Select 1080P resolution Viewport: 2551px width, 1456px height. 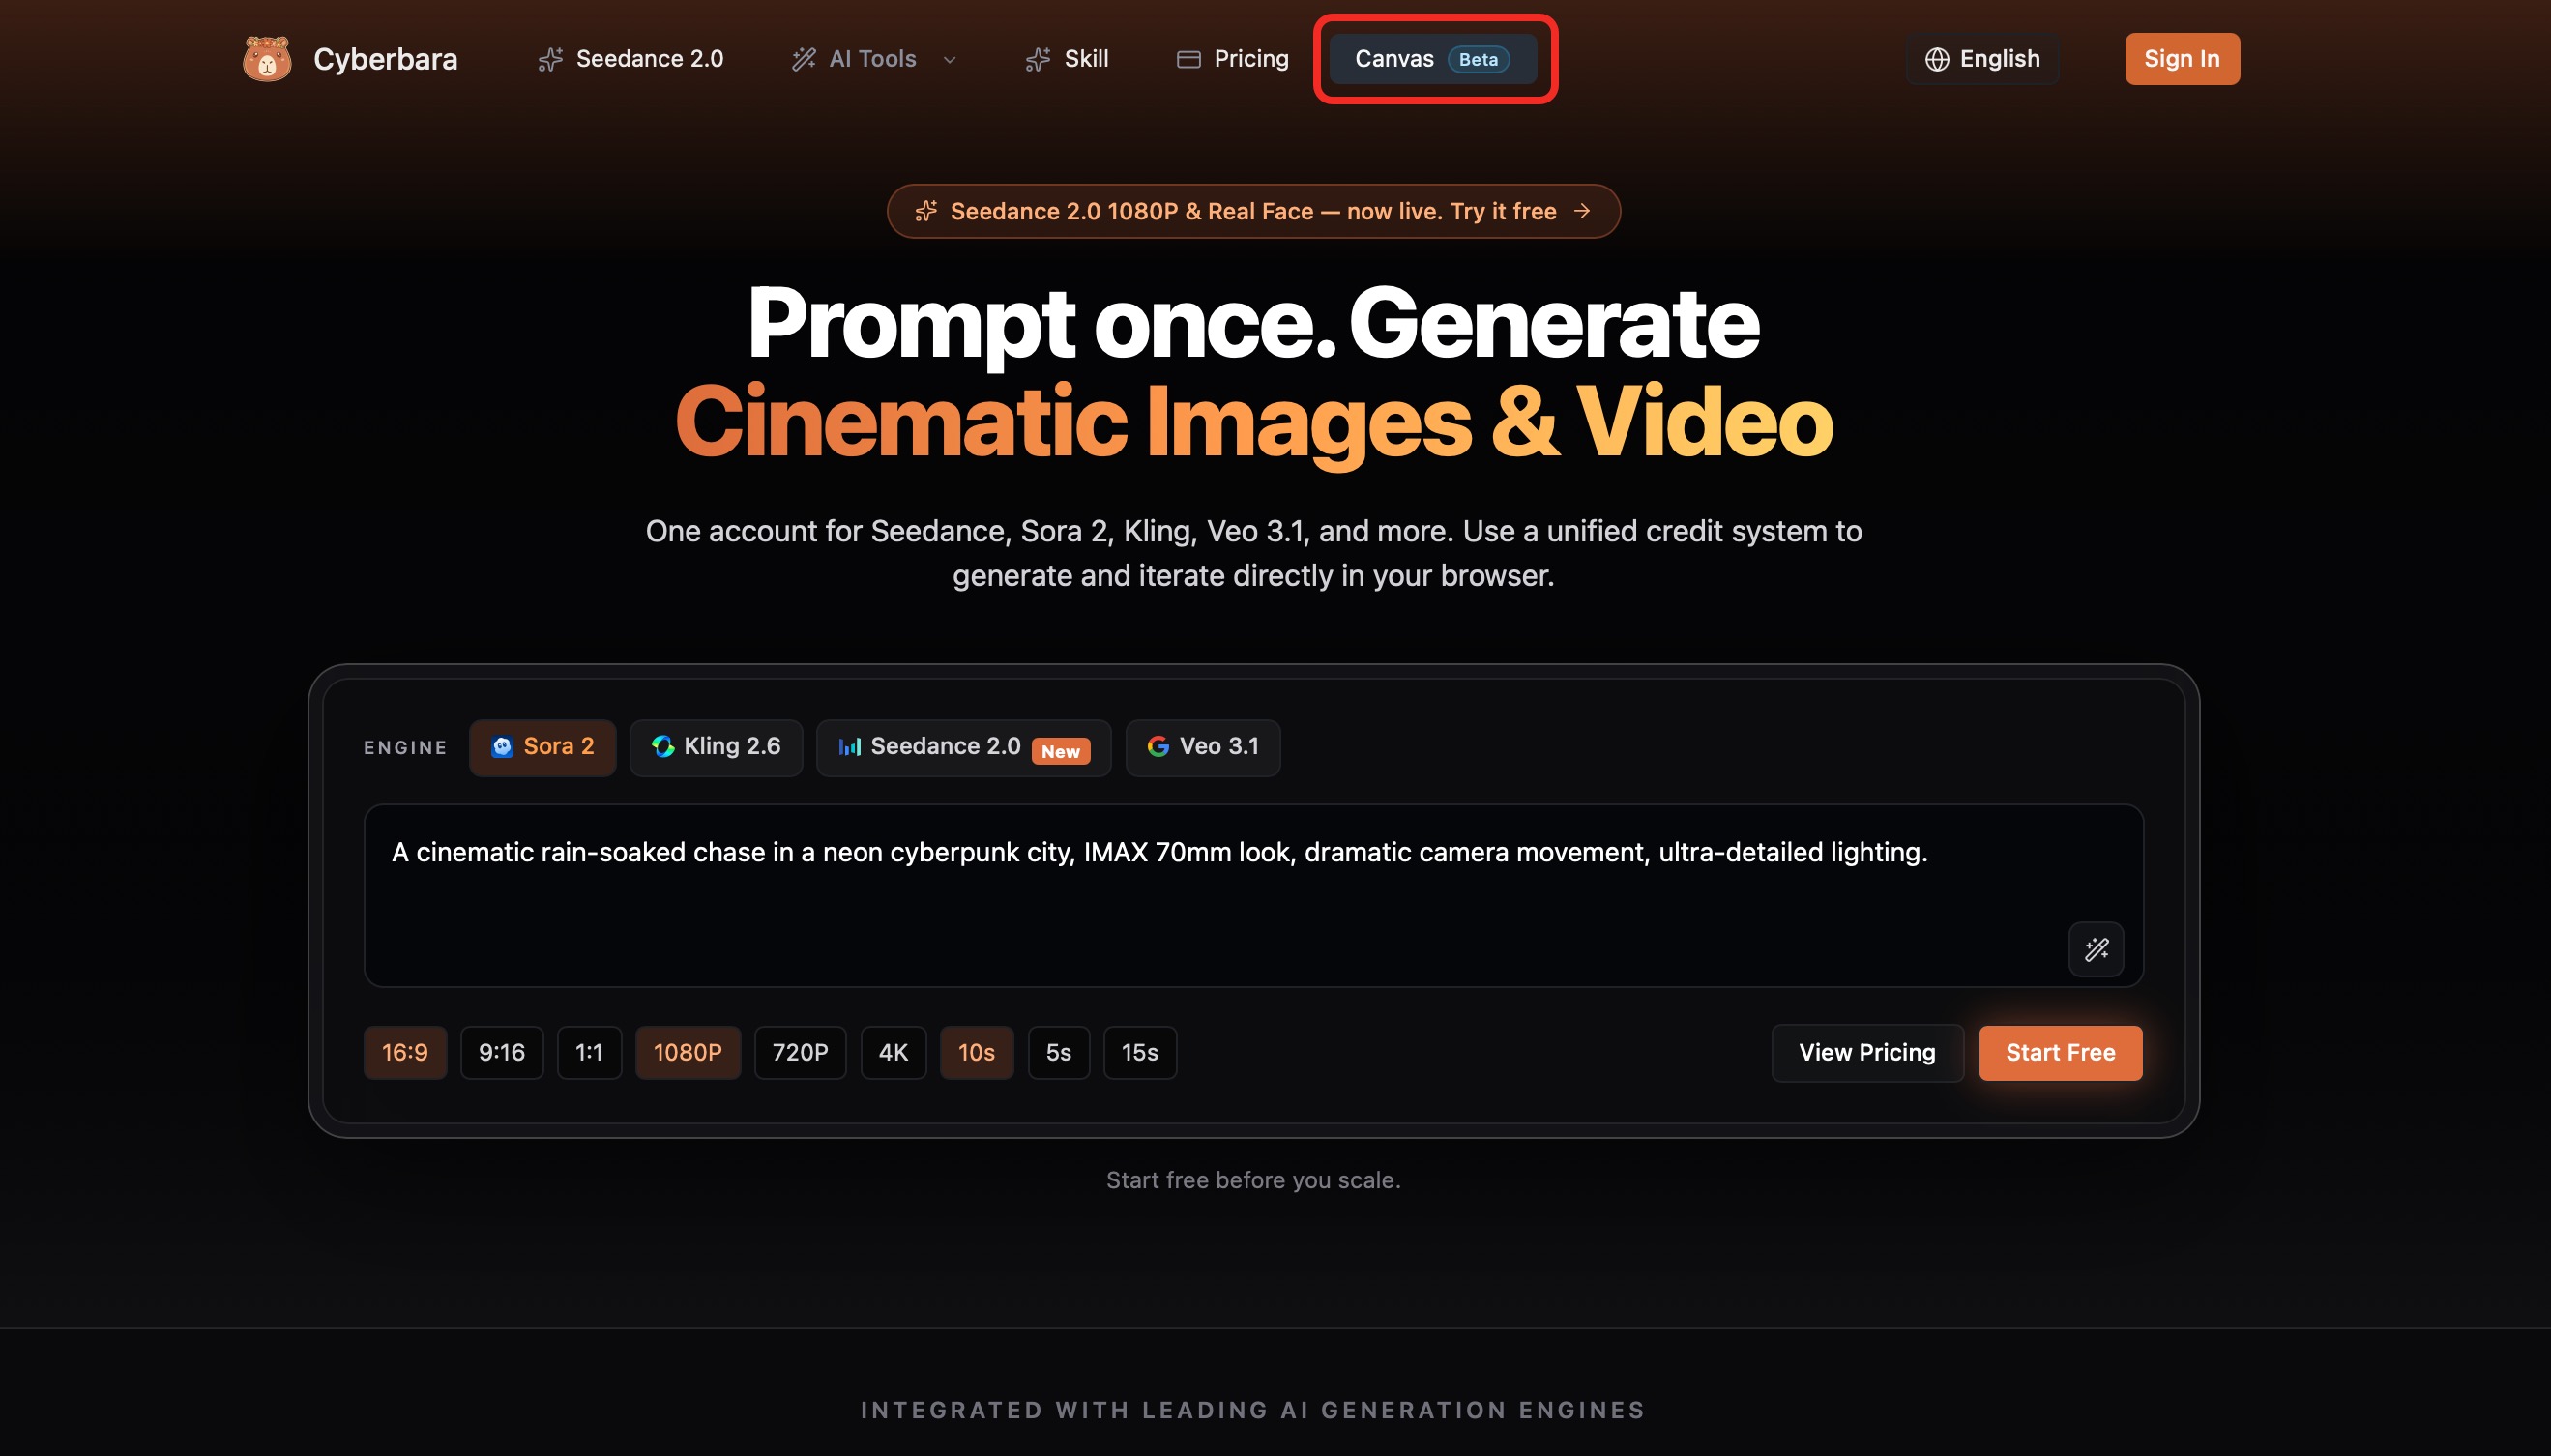(688, 1053)
